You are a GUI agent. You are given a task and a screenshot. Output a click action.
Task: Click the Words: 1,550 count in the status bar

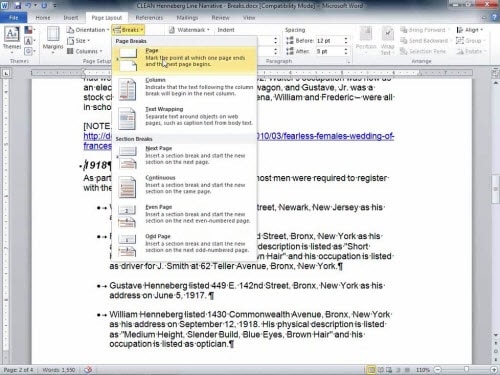click(x=59, y=370)
